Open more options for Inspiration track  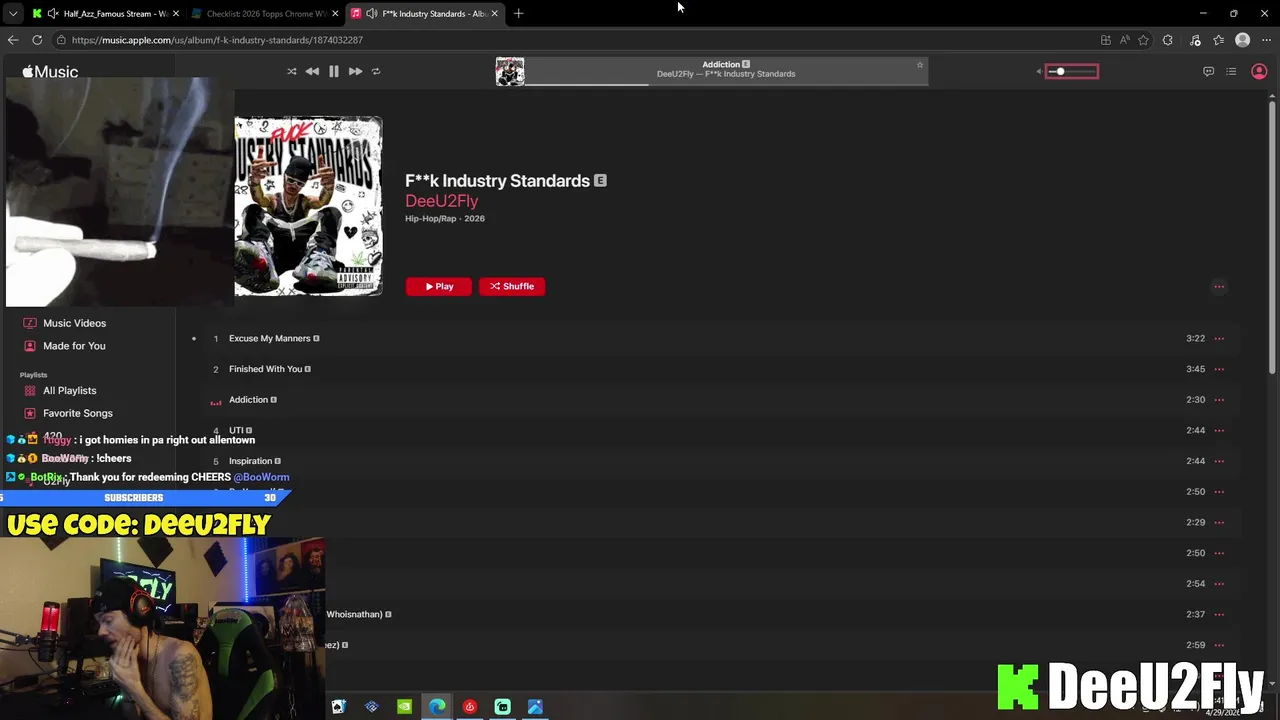pos(1219,461)
